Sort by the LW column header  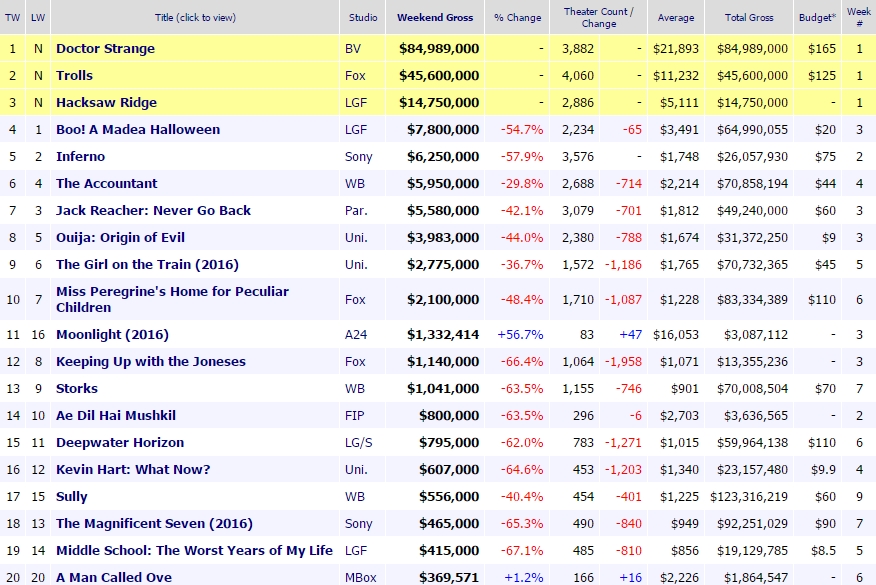pyautogui.click(x=38, y=17)
